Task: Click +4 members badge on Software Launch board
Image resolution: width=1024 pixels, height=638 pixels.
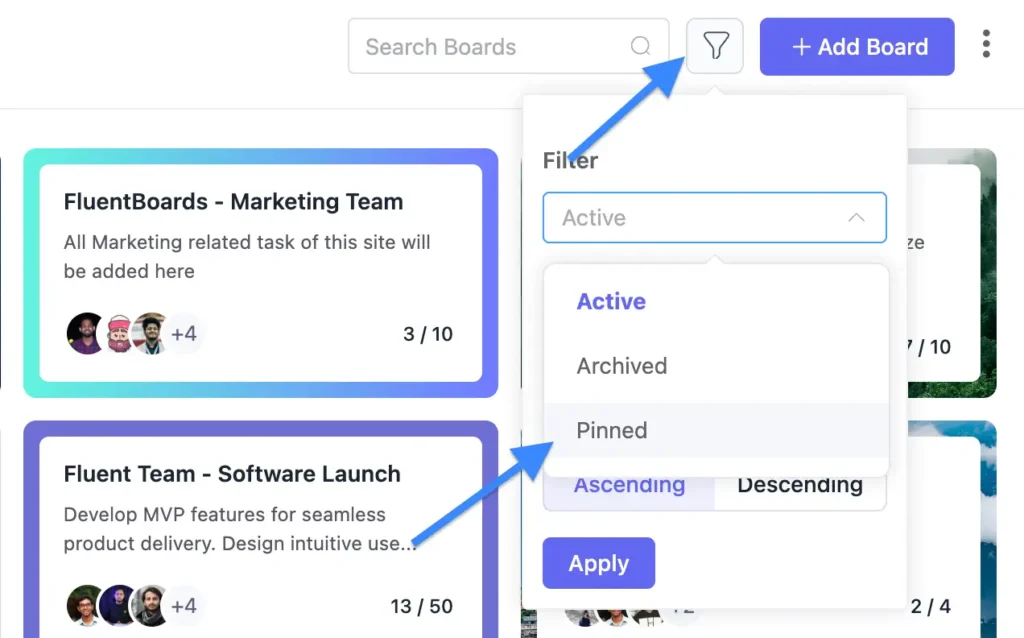Action: click(184, 606)
